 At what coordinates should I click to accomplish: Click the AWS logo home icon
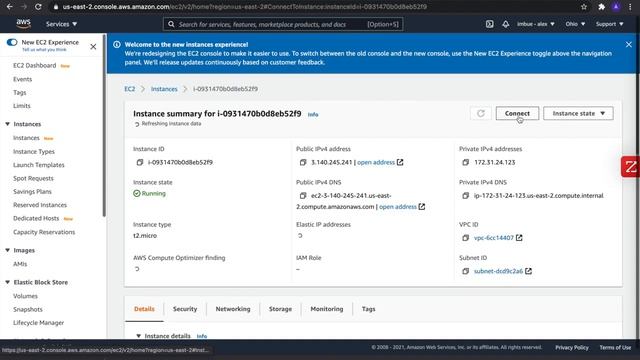pos(23,24)
